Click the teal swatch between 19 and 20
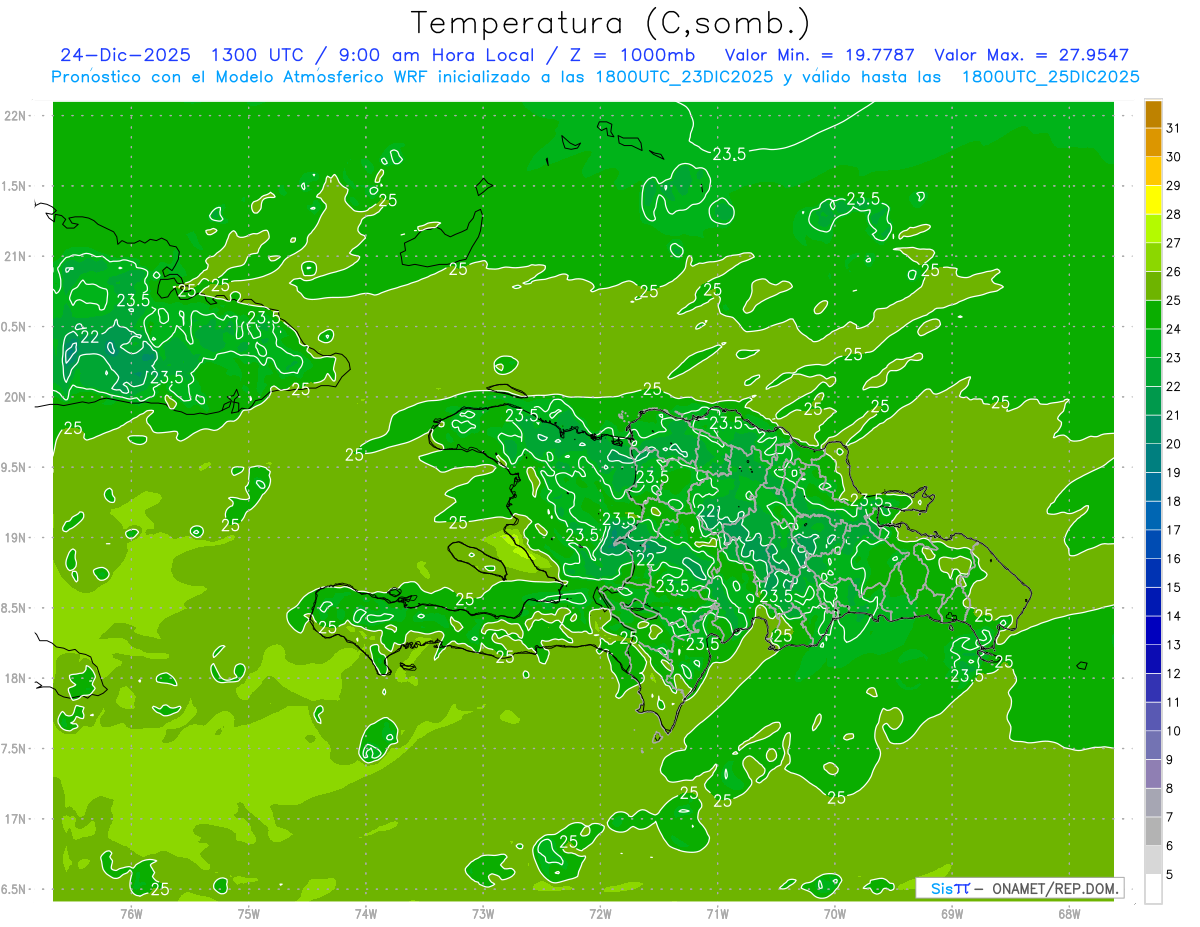Screen dimensions: 1200x927 point(1154,458)
